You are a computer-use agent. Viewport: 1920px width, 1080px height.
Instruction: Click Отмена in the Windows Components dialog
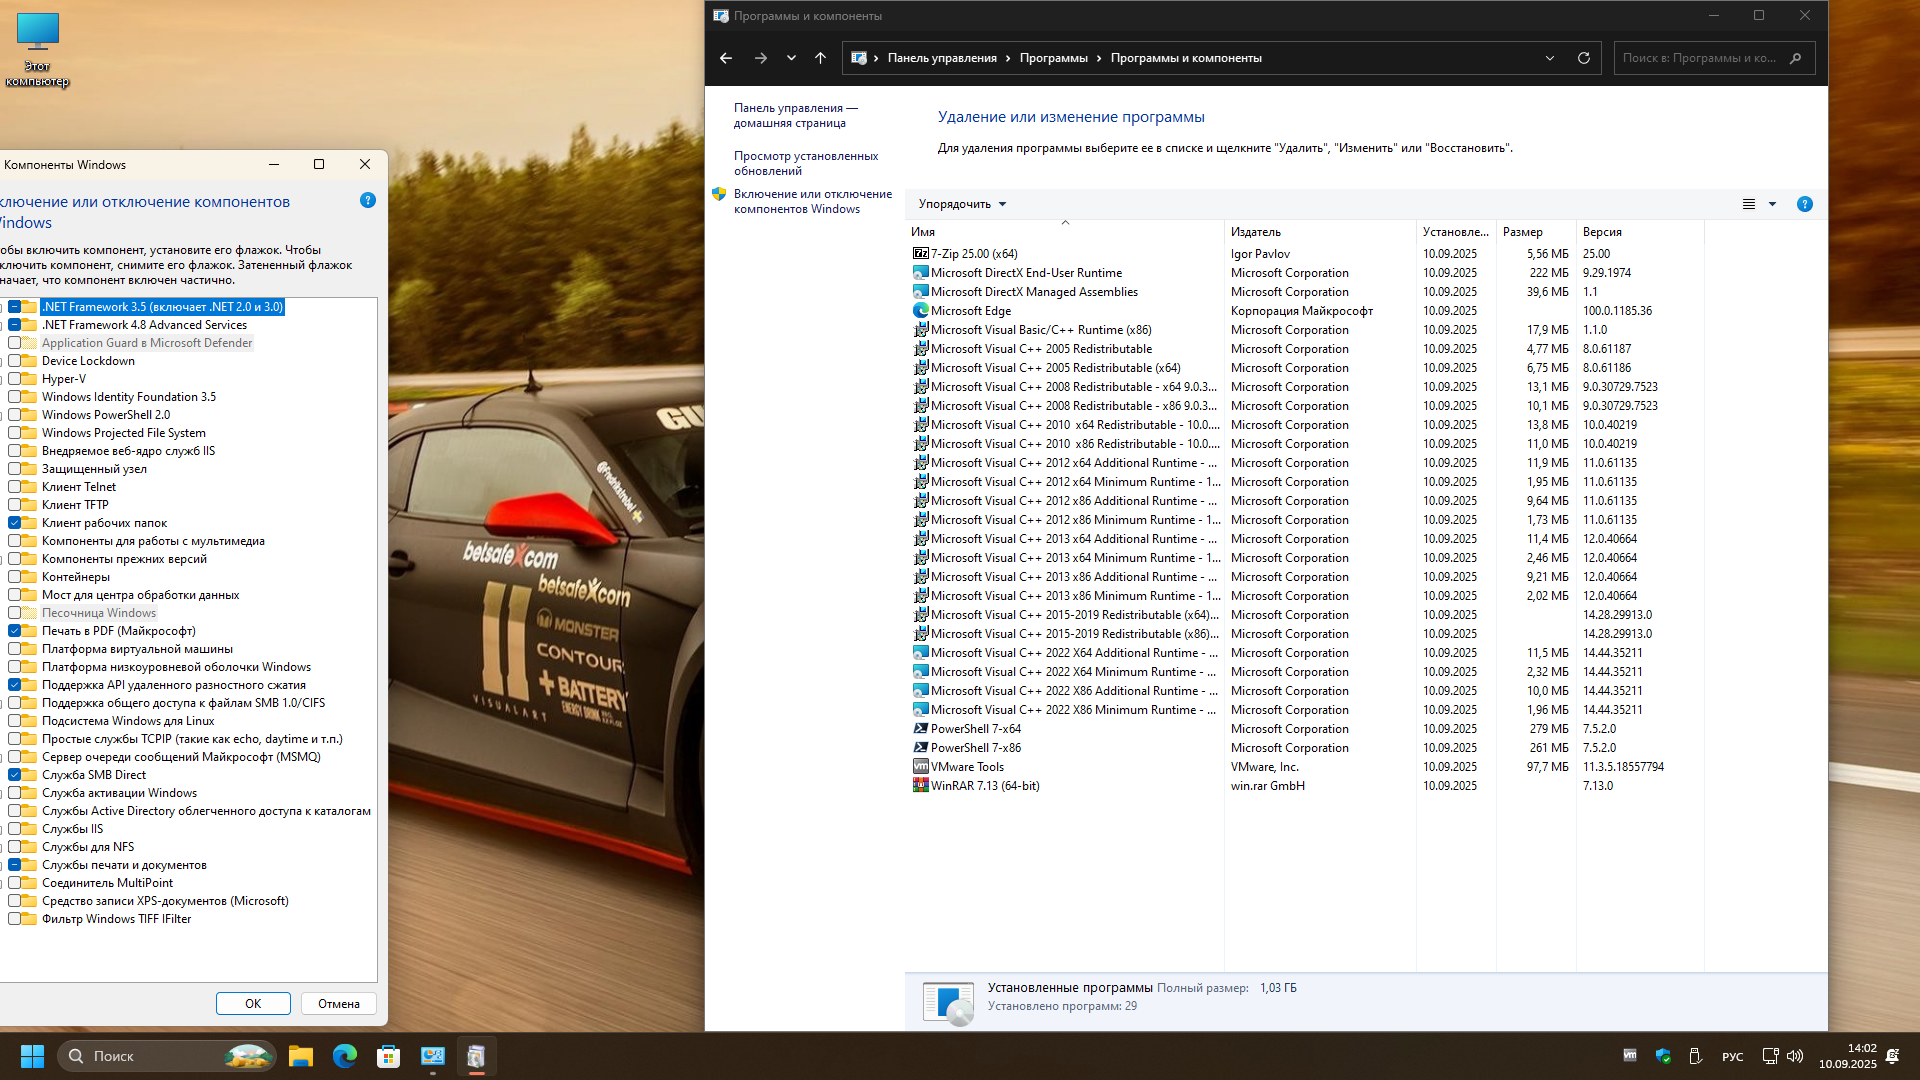point(339,1004)
